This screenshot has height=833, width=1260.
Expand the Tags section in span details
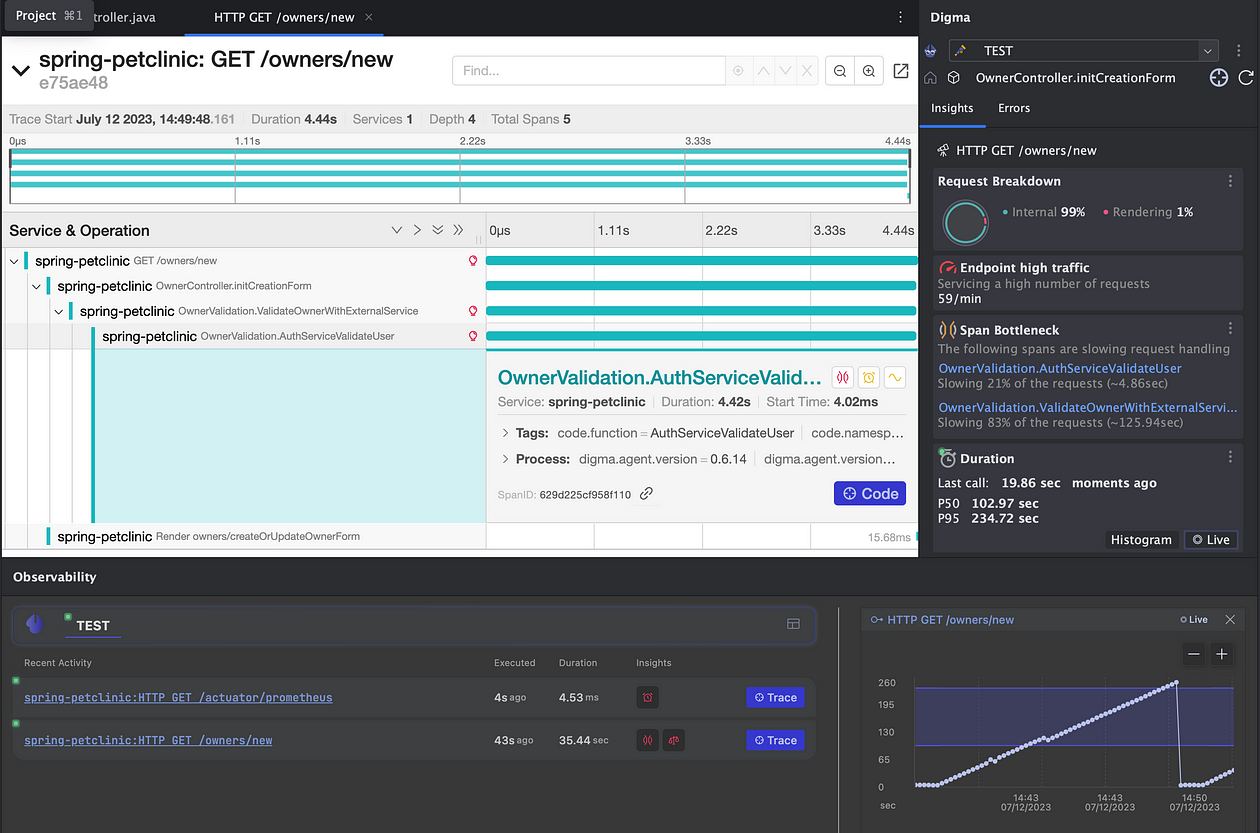point(506,432)
